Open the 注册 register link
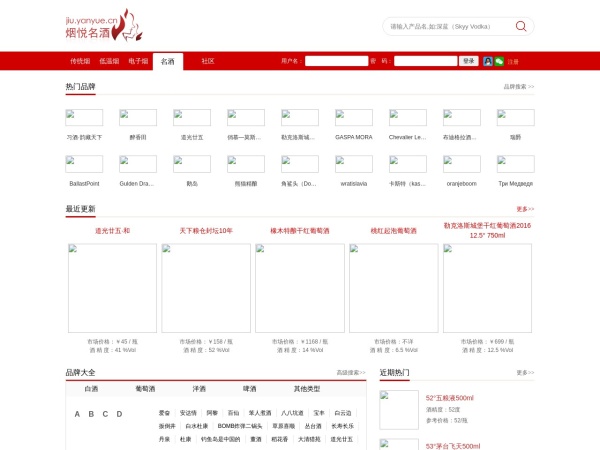Image resolution: width=600 pixels, height=450 pixels. pos(513,62)
